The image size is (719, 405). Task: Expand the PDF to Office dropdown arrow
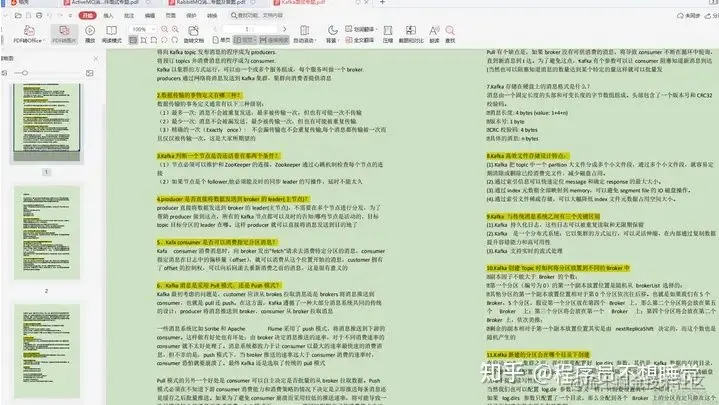tap(43, 41)
